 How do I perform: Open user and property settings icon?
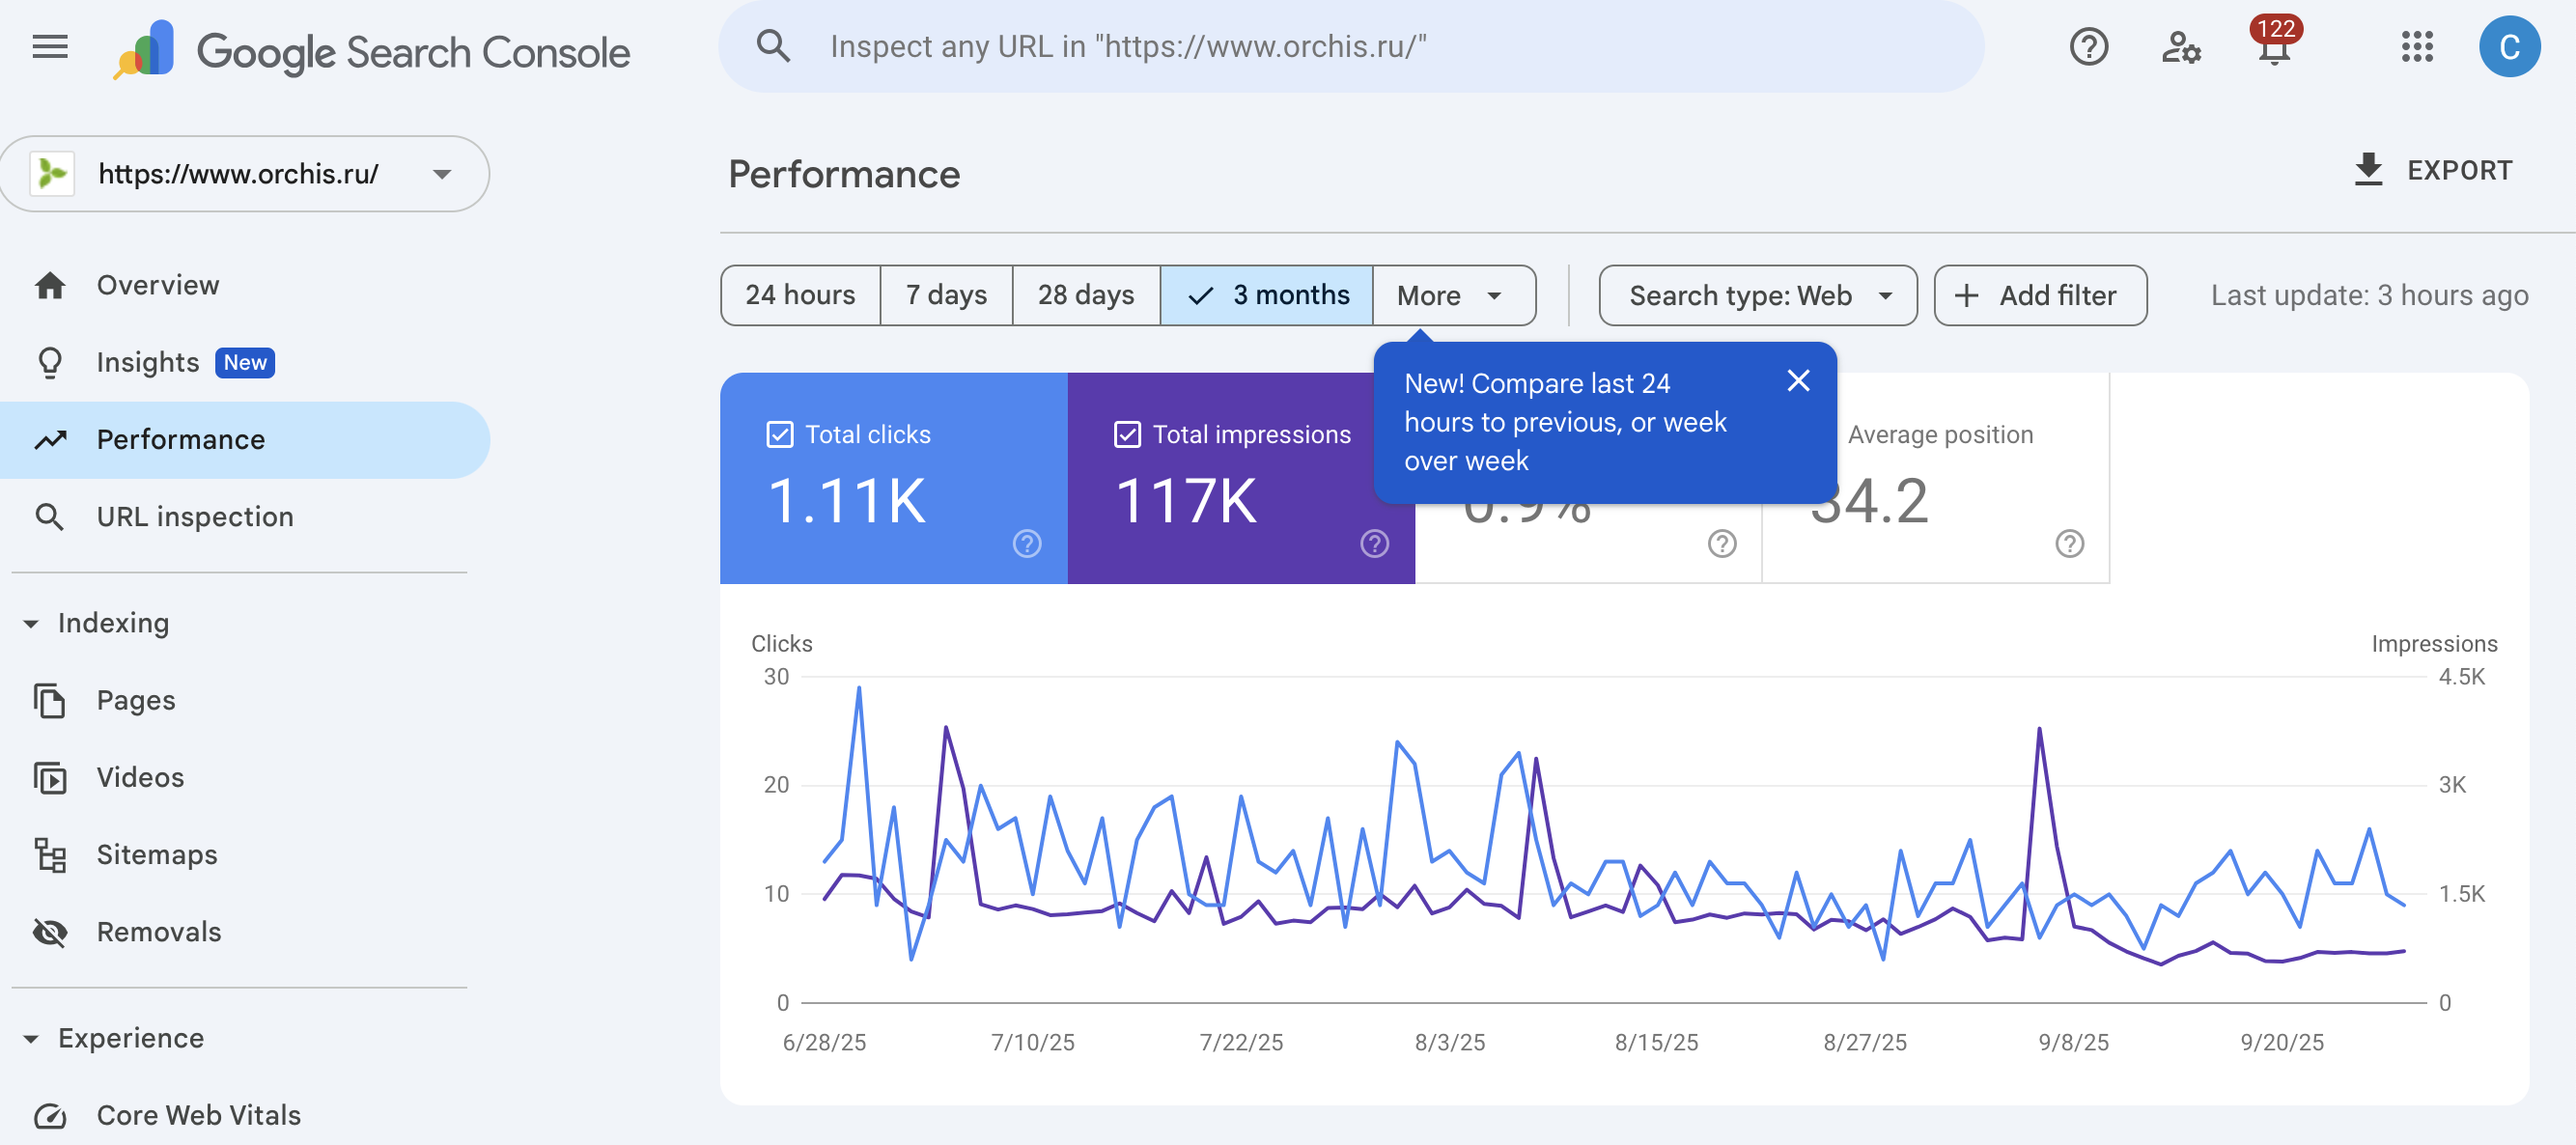click(x=2180, y=47)
